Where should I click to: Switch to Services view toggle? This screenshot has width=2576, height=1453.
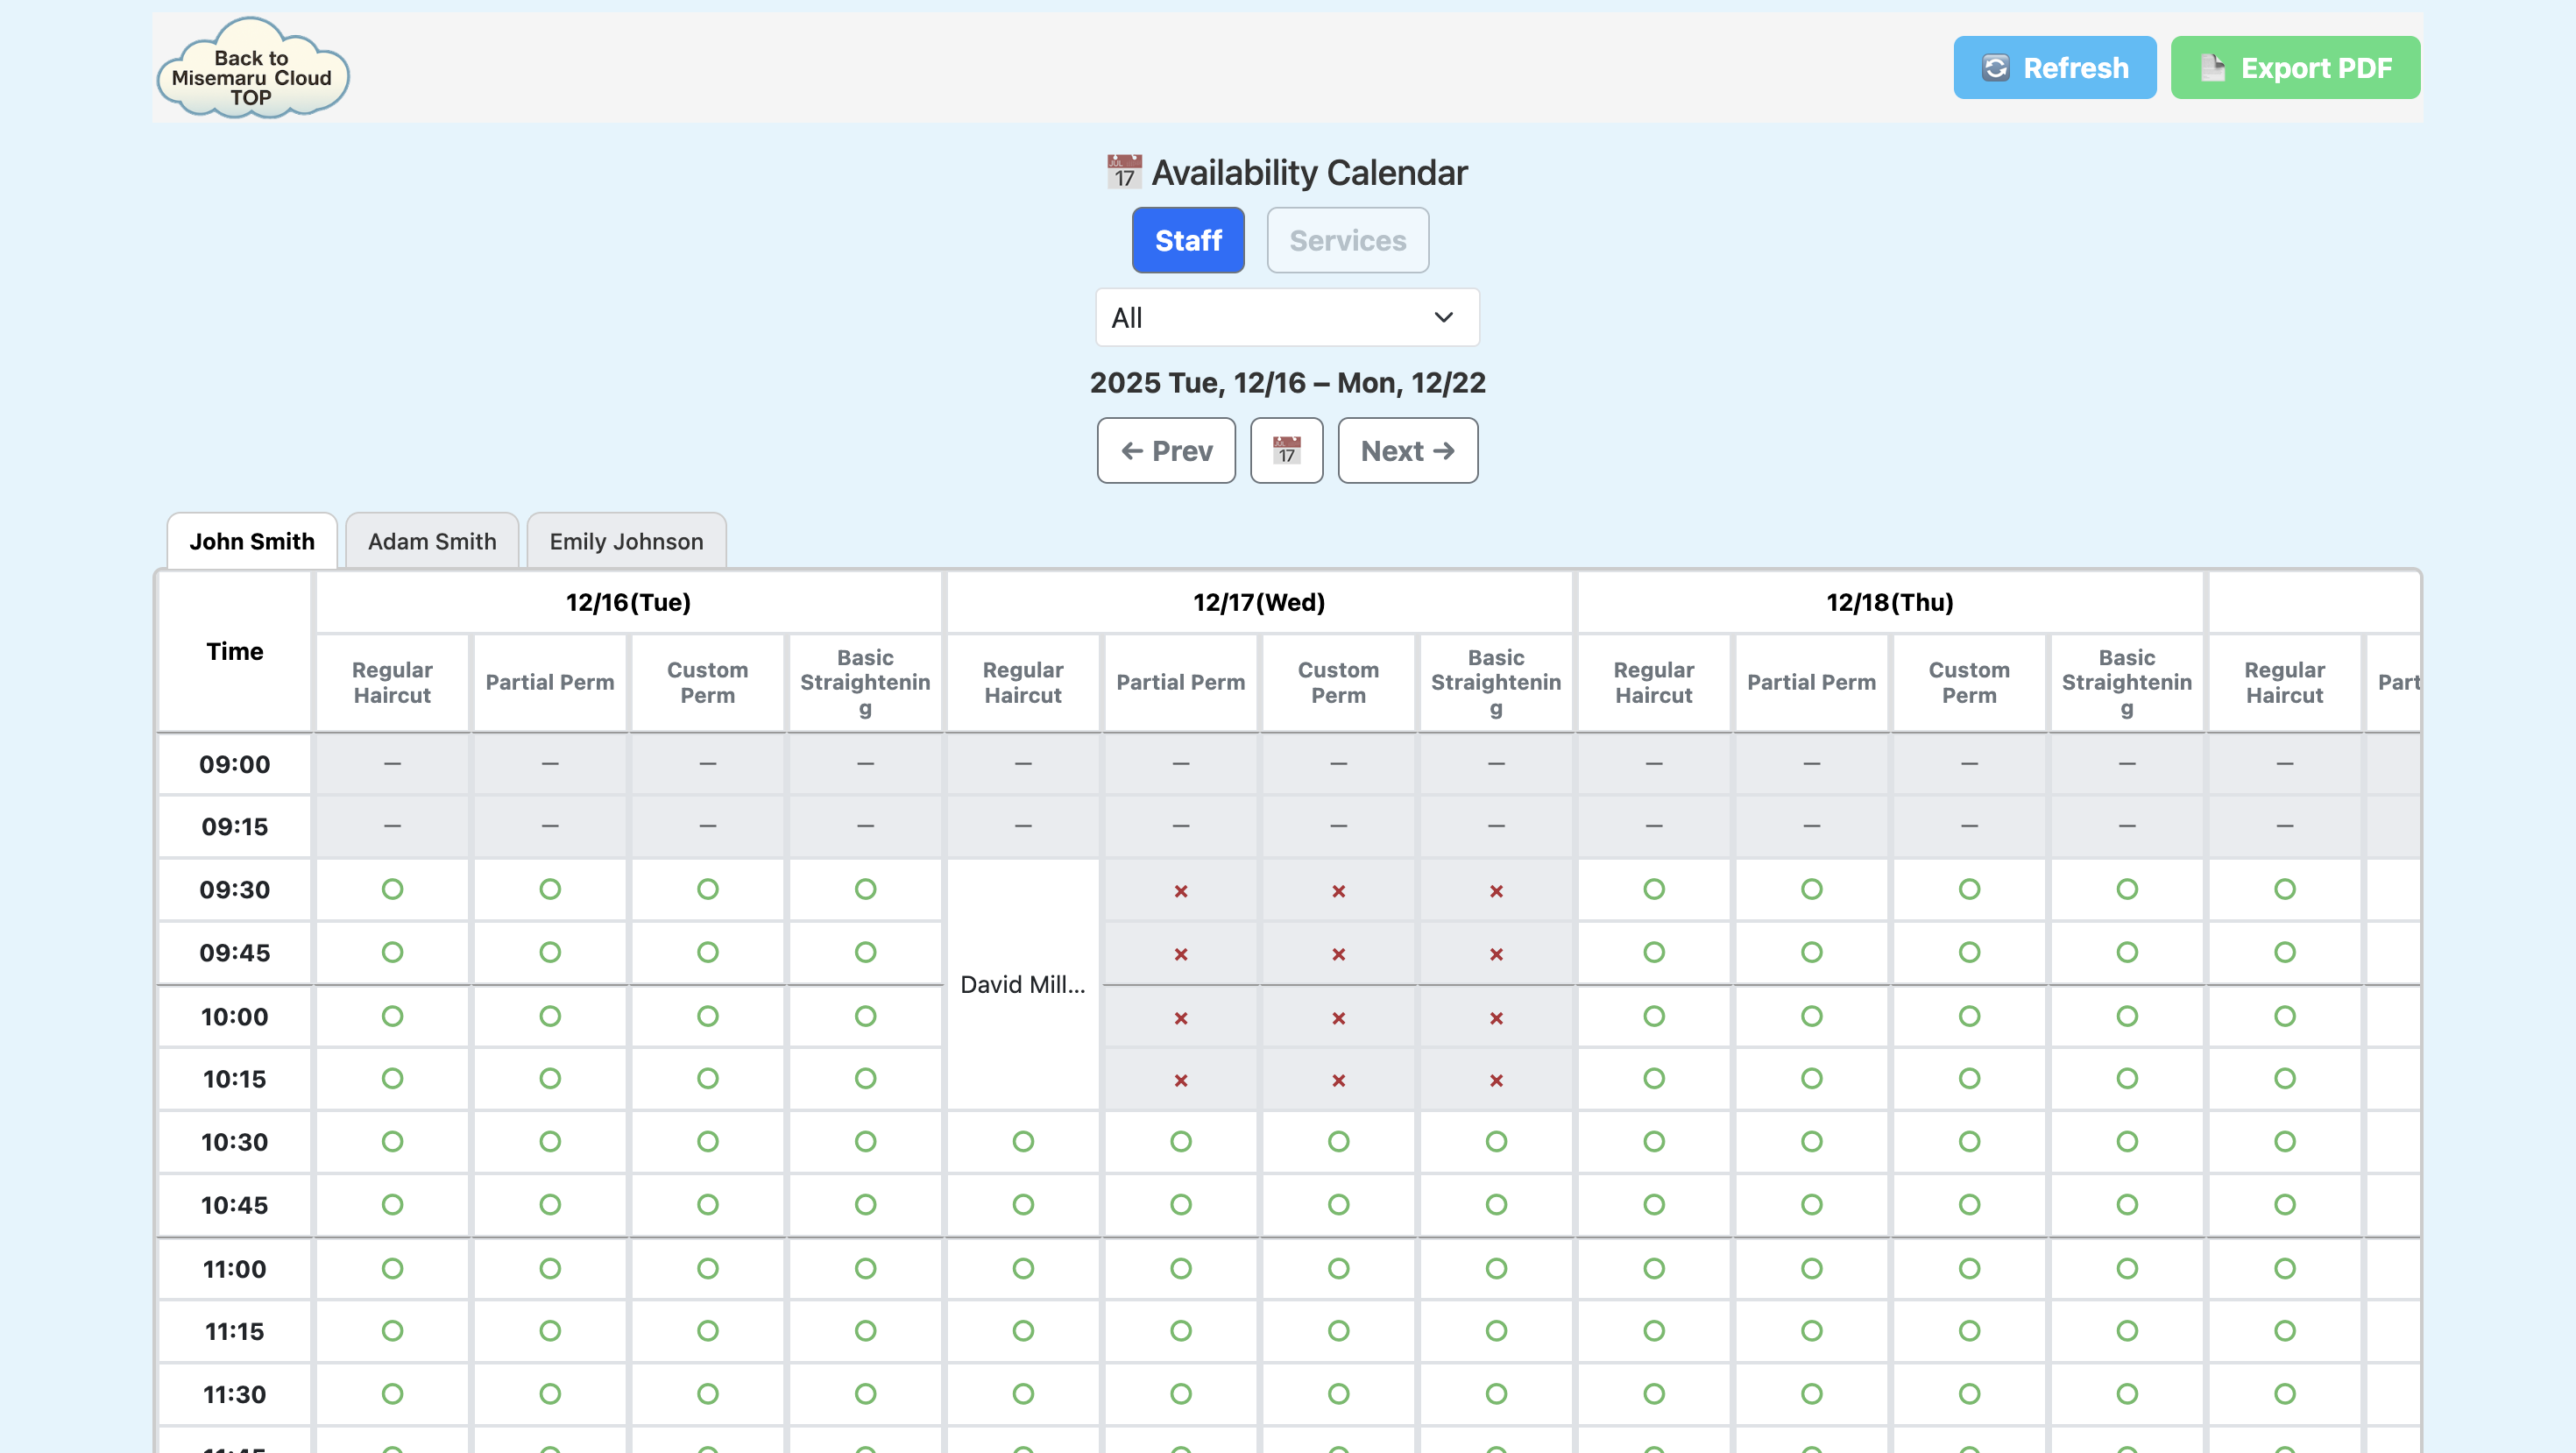pyautogui.click(x=1347, y=240)
